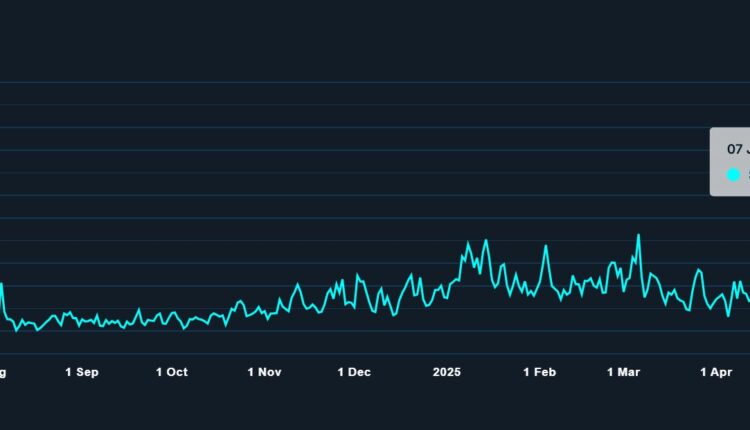Select the 1 Mar axis label
Viewport: 750px width, 430px height.
pyautogui.click(x=623, y=372)
